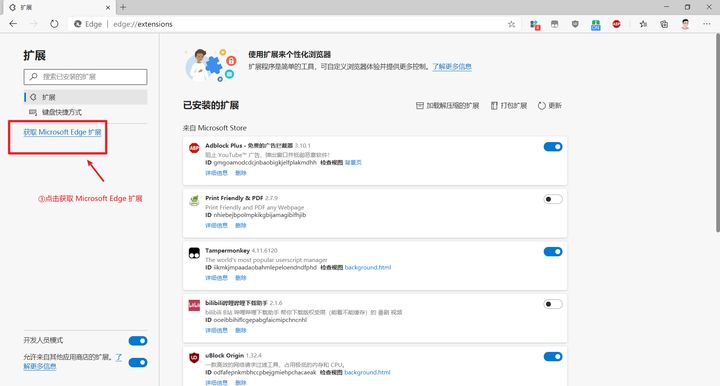Open the user profile avatar

[x=685, y=24]
